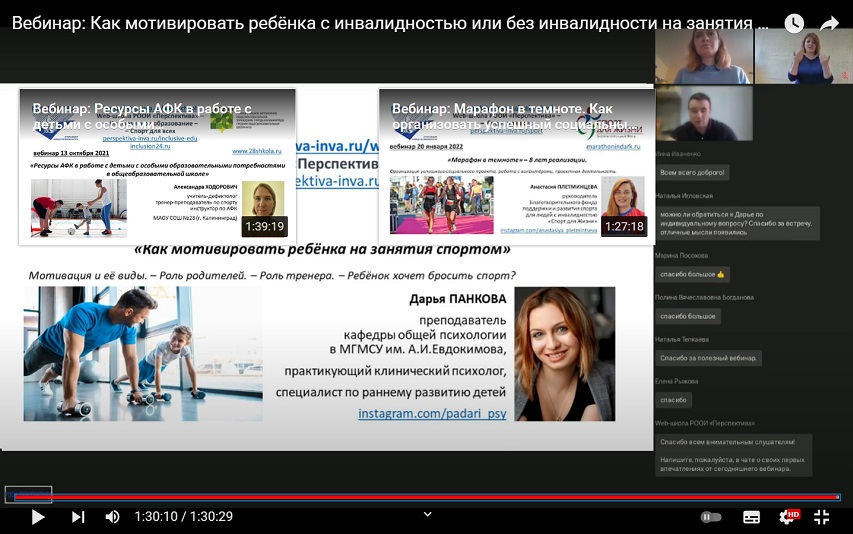The width and height of the screenshot is (853, 534).
Task: Add video to Watch Later via clock icon
Action: point(794,23)
